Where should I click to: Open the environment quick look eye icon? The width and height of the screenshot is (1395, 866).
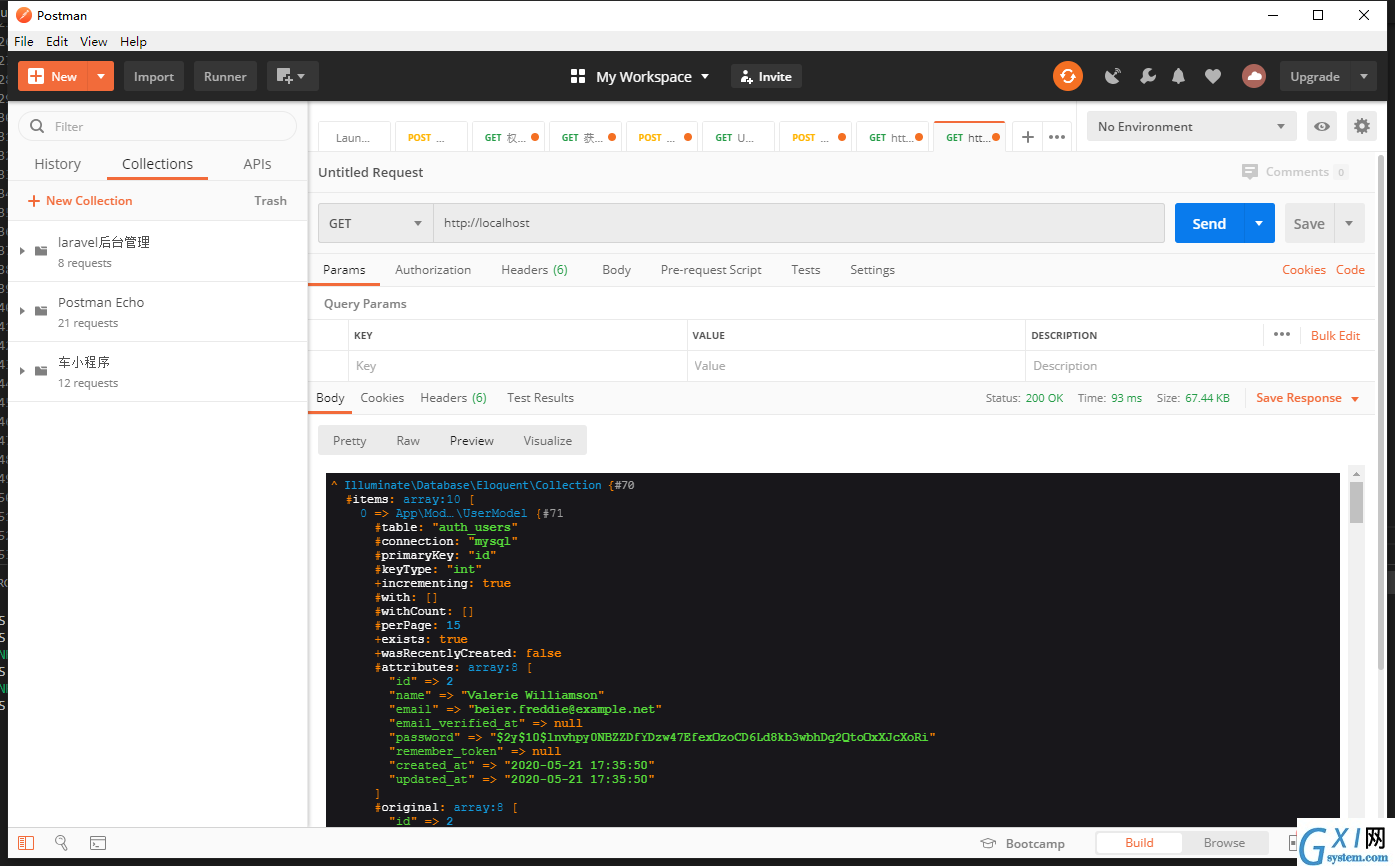(1322, 126)
